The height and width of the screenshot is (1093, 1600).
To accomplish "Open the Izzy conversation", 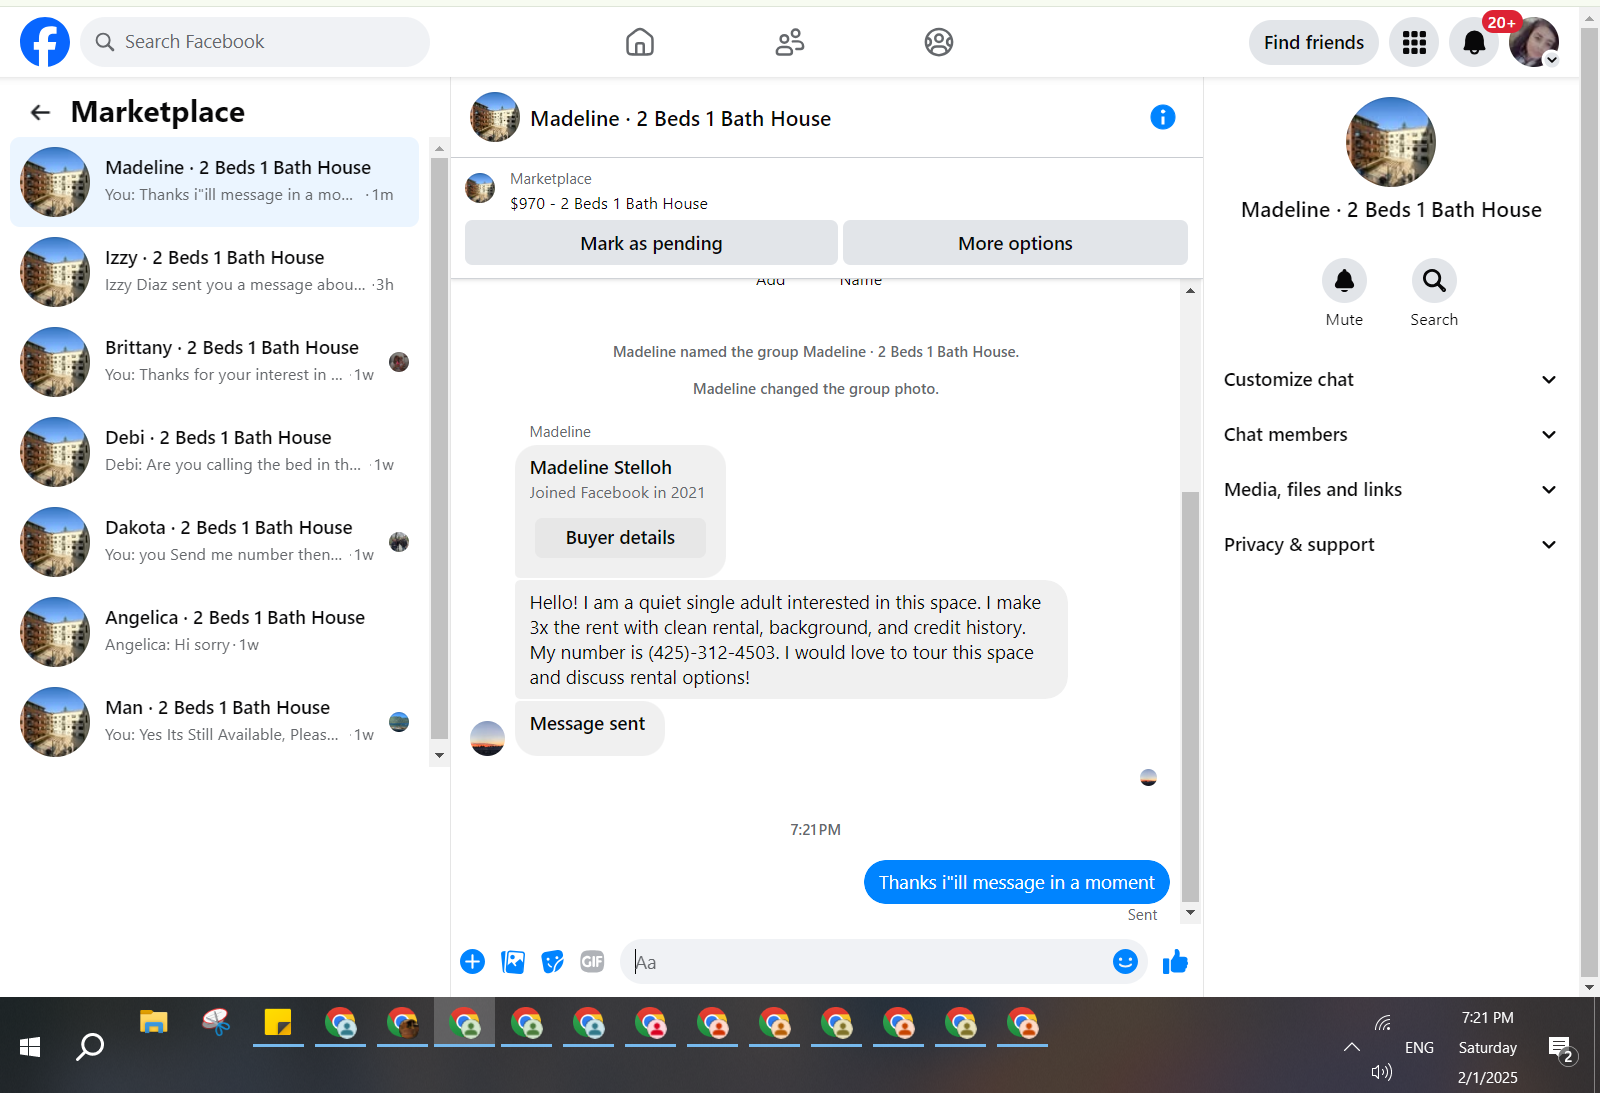I will coord(215,272).
